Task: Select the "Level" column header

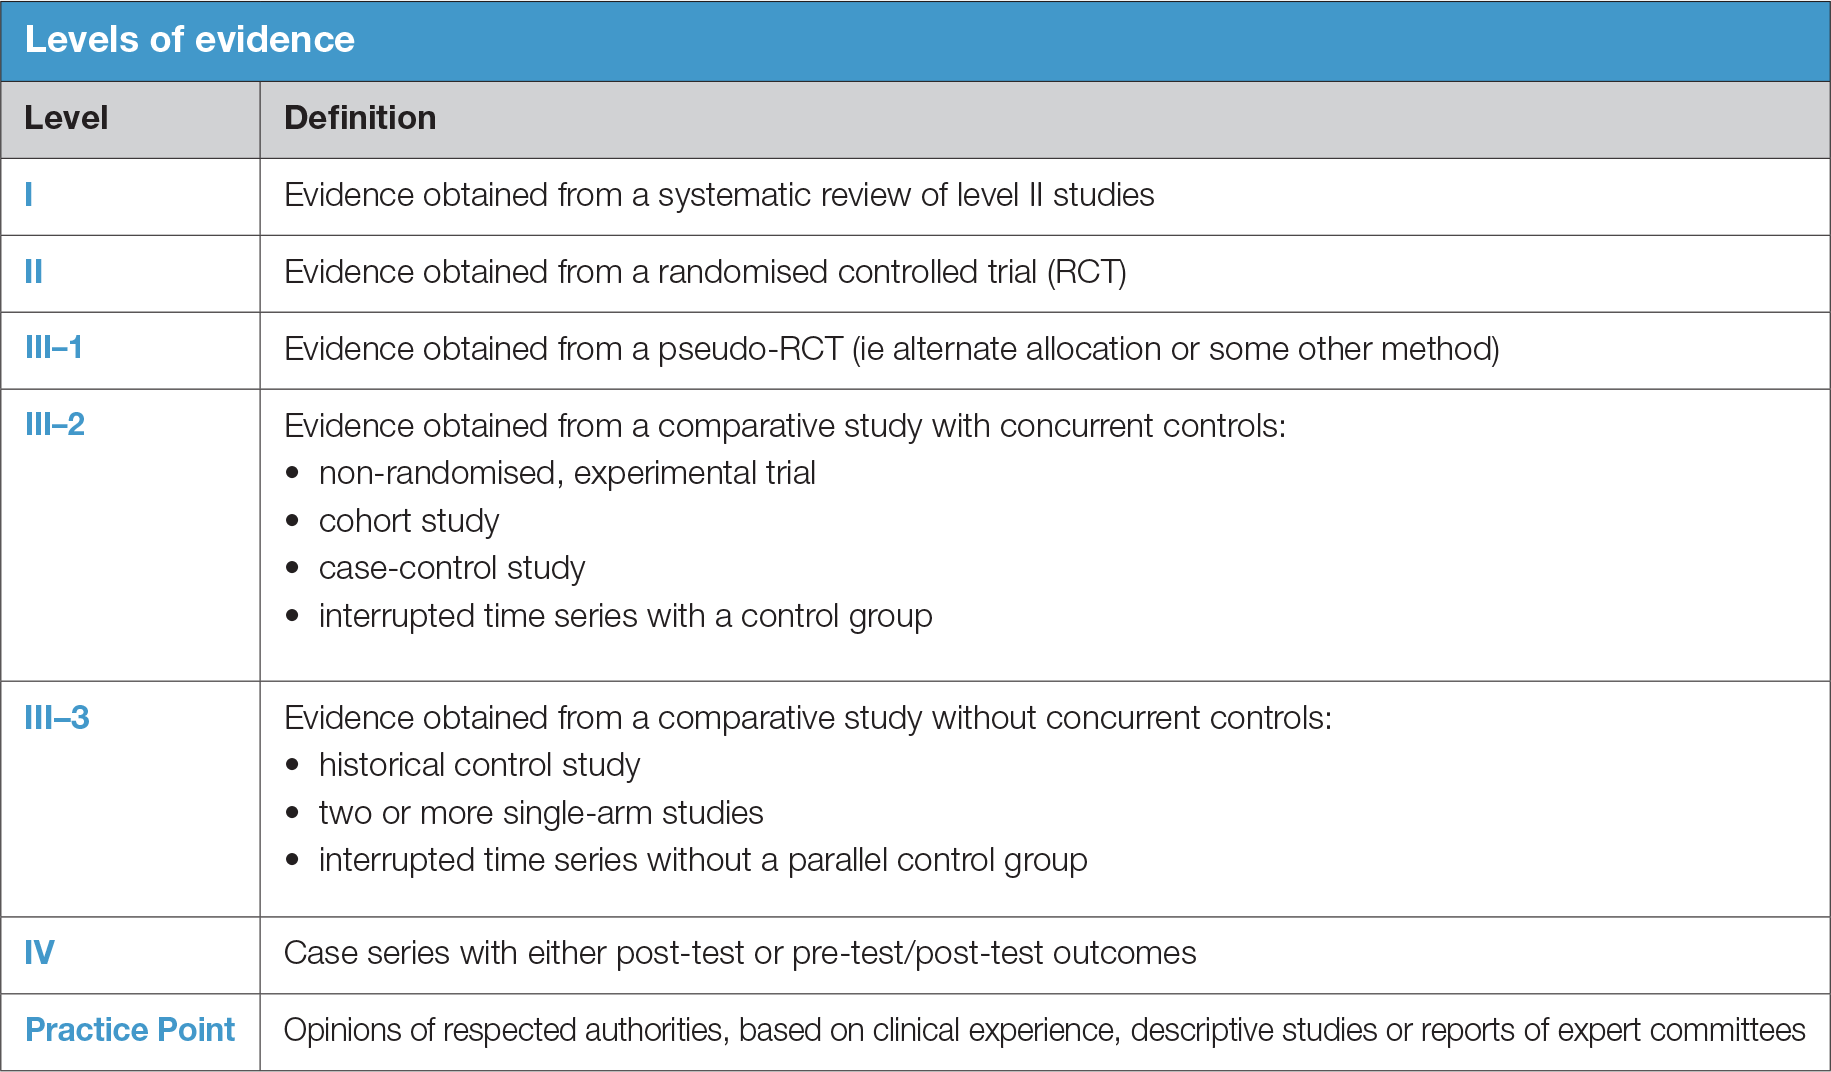Action: pyautogui.click(x=66, y=118)
